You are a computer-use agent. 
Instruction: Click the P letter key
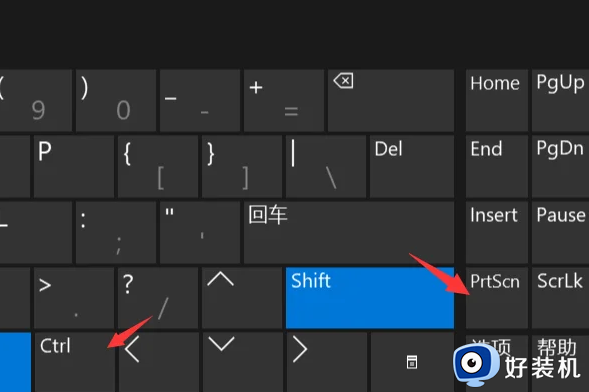(x=74, y=166)
